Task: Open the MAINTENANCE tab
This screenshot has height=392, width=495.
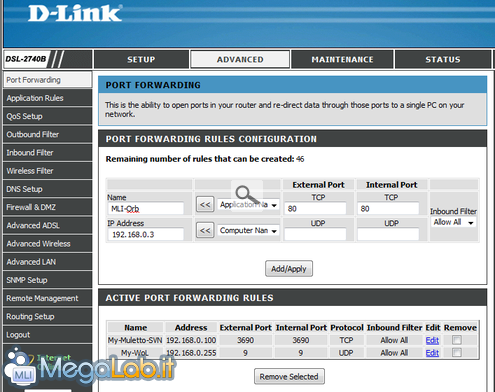Action: pos(342,59)
